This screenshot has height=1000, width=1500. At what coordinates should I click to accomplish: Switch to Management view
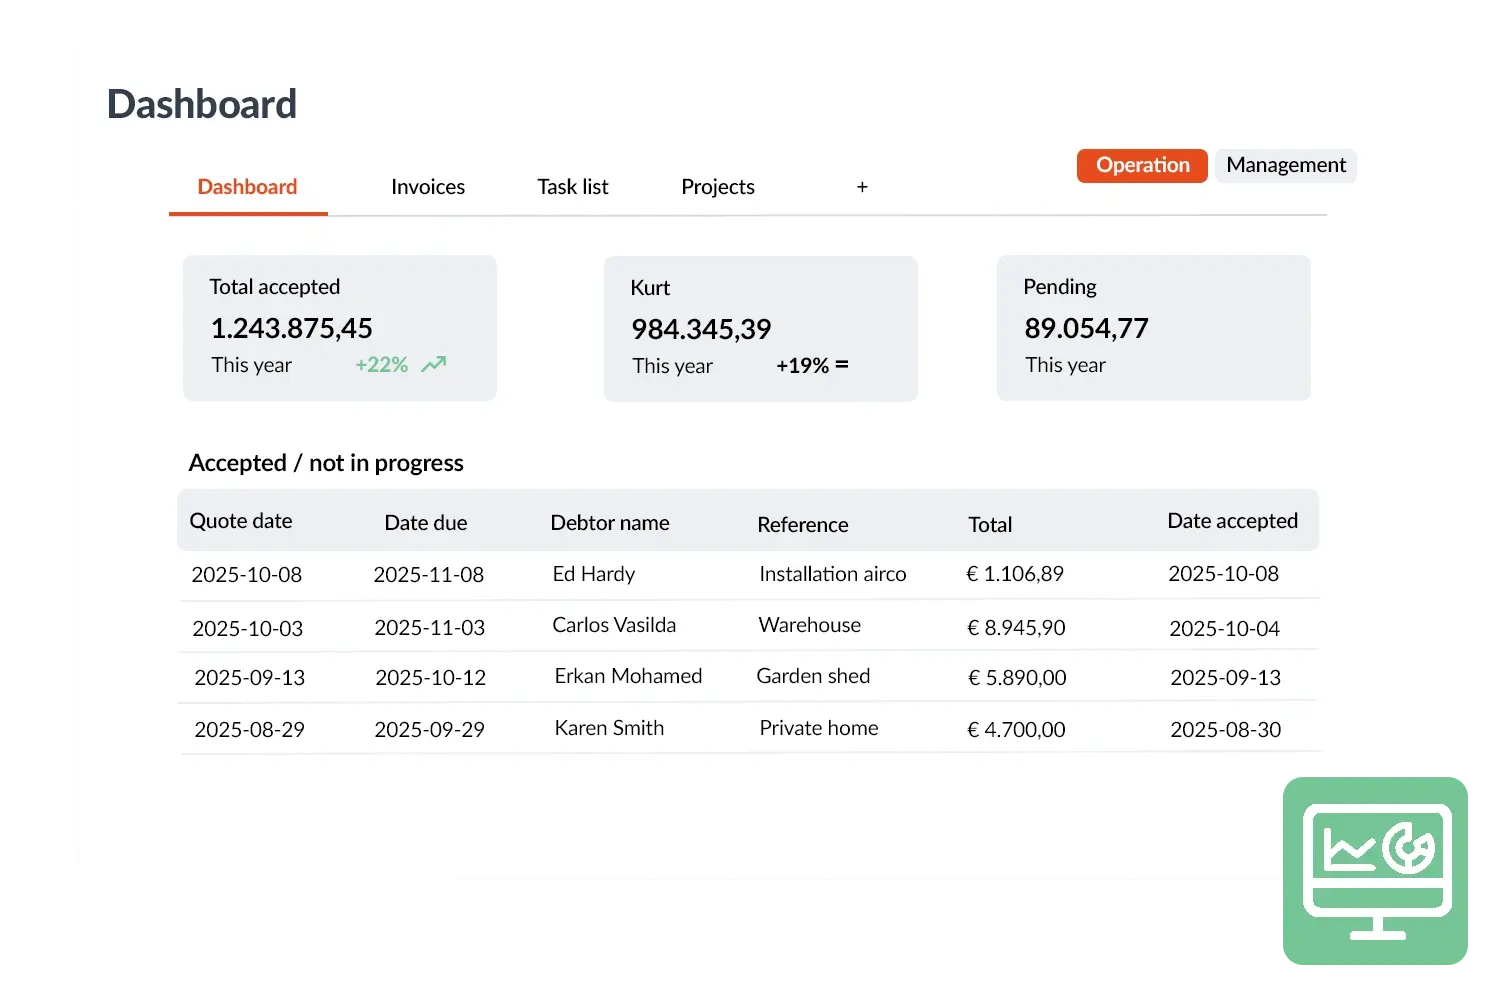[x=1285, y=165]
